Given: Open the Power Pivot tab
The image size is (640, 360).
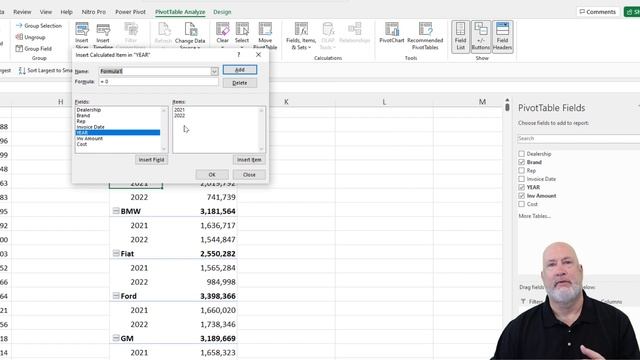Looking at the screenshot, I should point(130,12).
